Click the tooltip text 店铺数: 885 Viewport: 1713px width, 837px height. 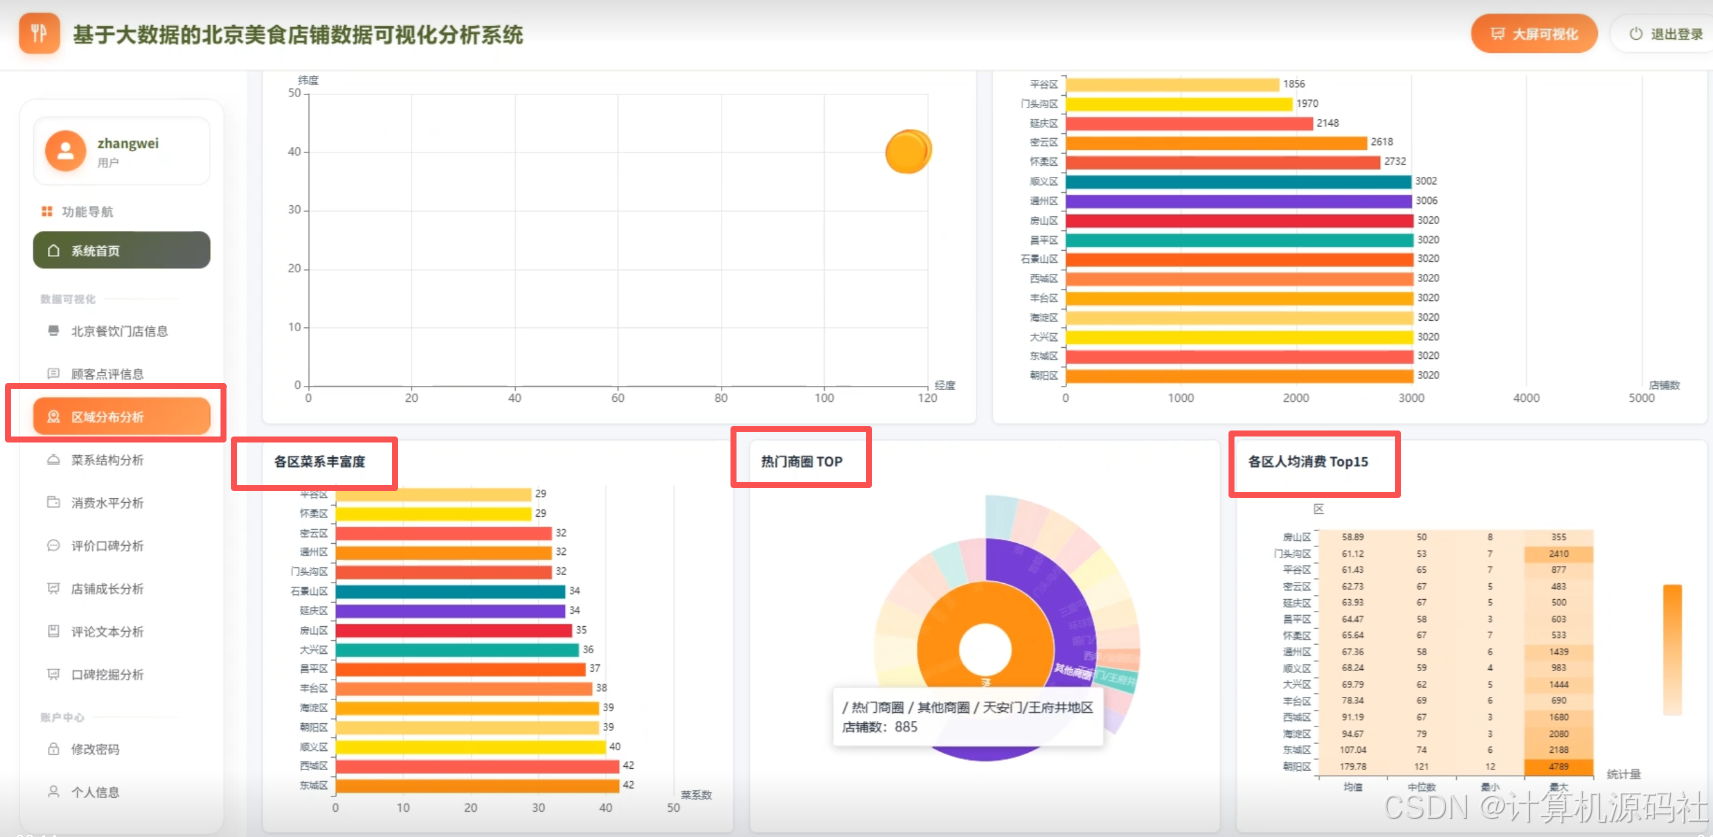(880, 727)
